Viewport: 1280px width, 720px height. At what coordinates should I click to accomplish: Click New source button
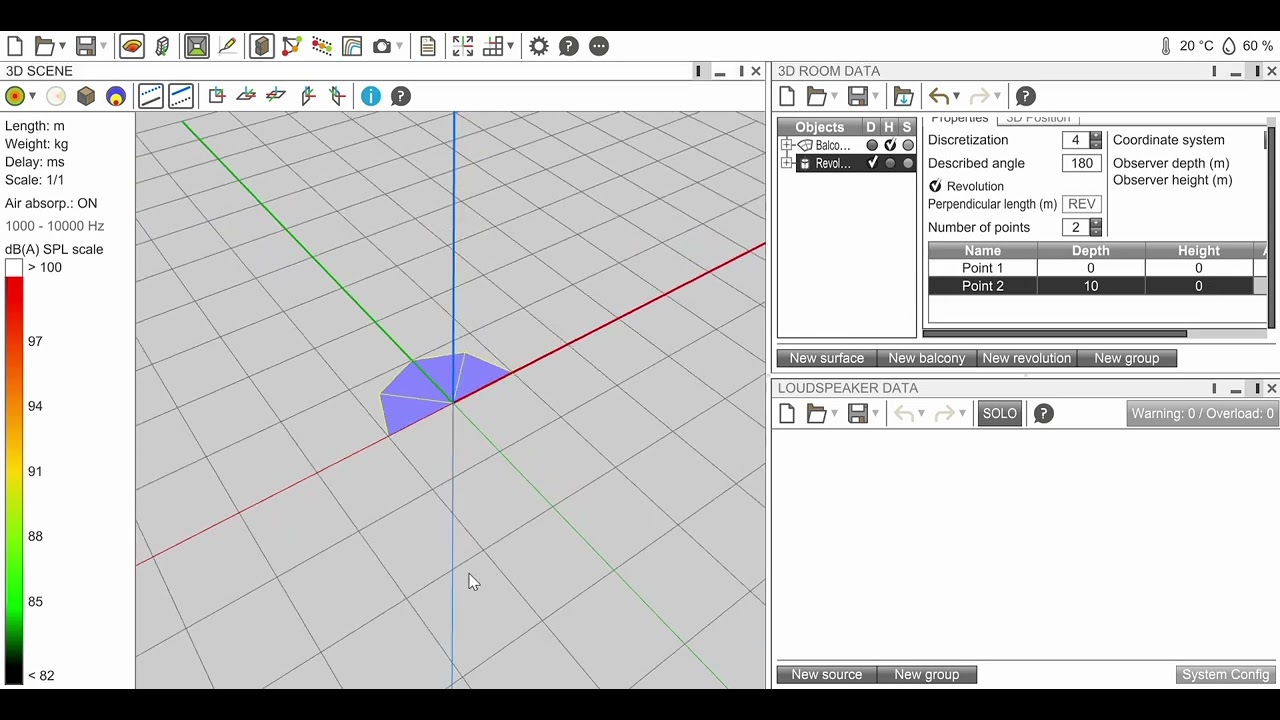point(827,675)
